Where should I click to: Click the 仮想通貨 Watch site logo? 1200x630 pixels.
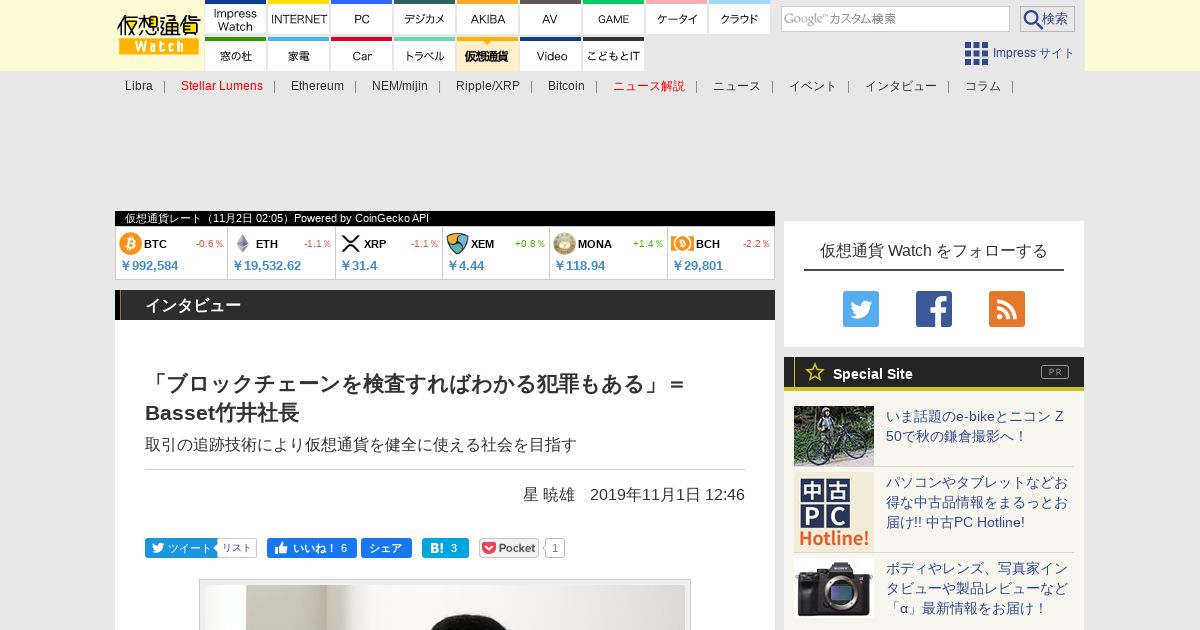click(x=159, y=35)
